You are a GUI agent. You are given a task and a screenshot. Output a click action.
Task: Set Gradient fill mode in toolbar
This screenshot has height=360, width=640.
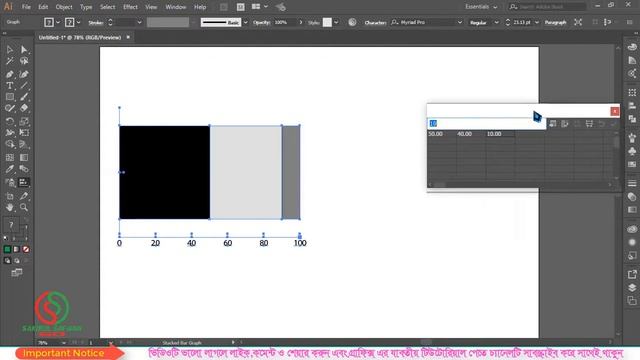point(16,249)
